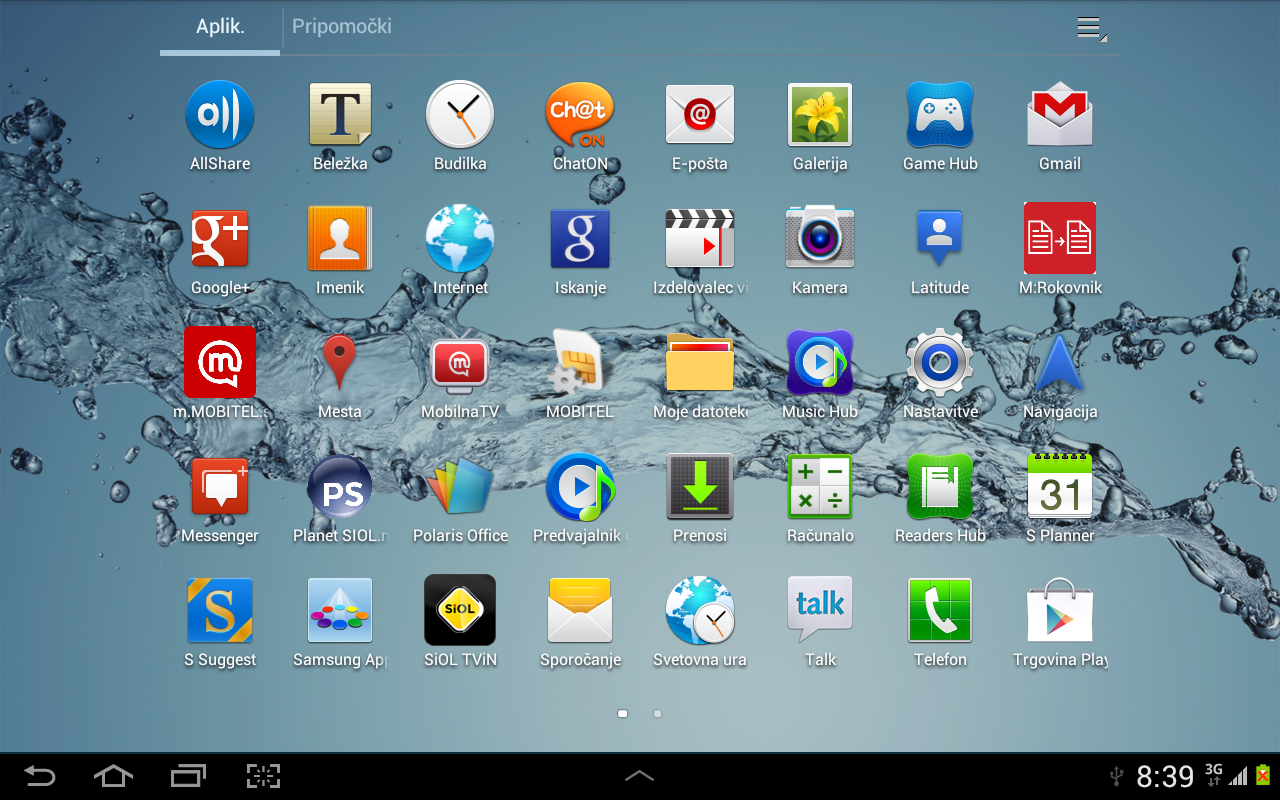Launch Music Hub
Image resolution: width=1280 pixels, height=800 pixels.
point(820,363)
